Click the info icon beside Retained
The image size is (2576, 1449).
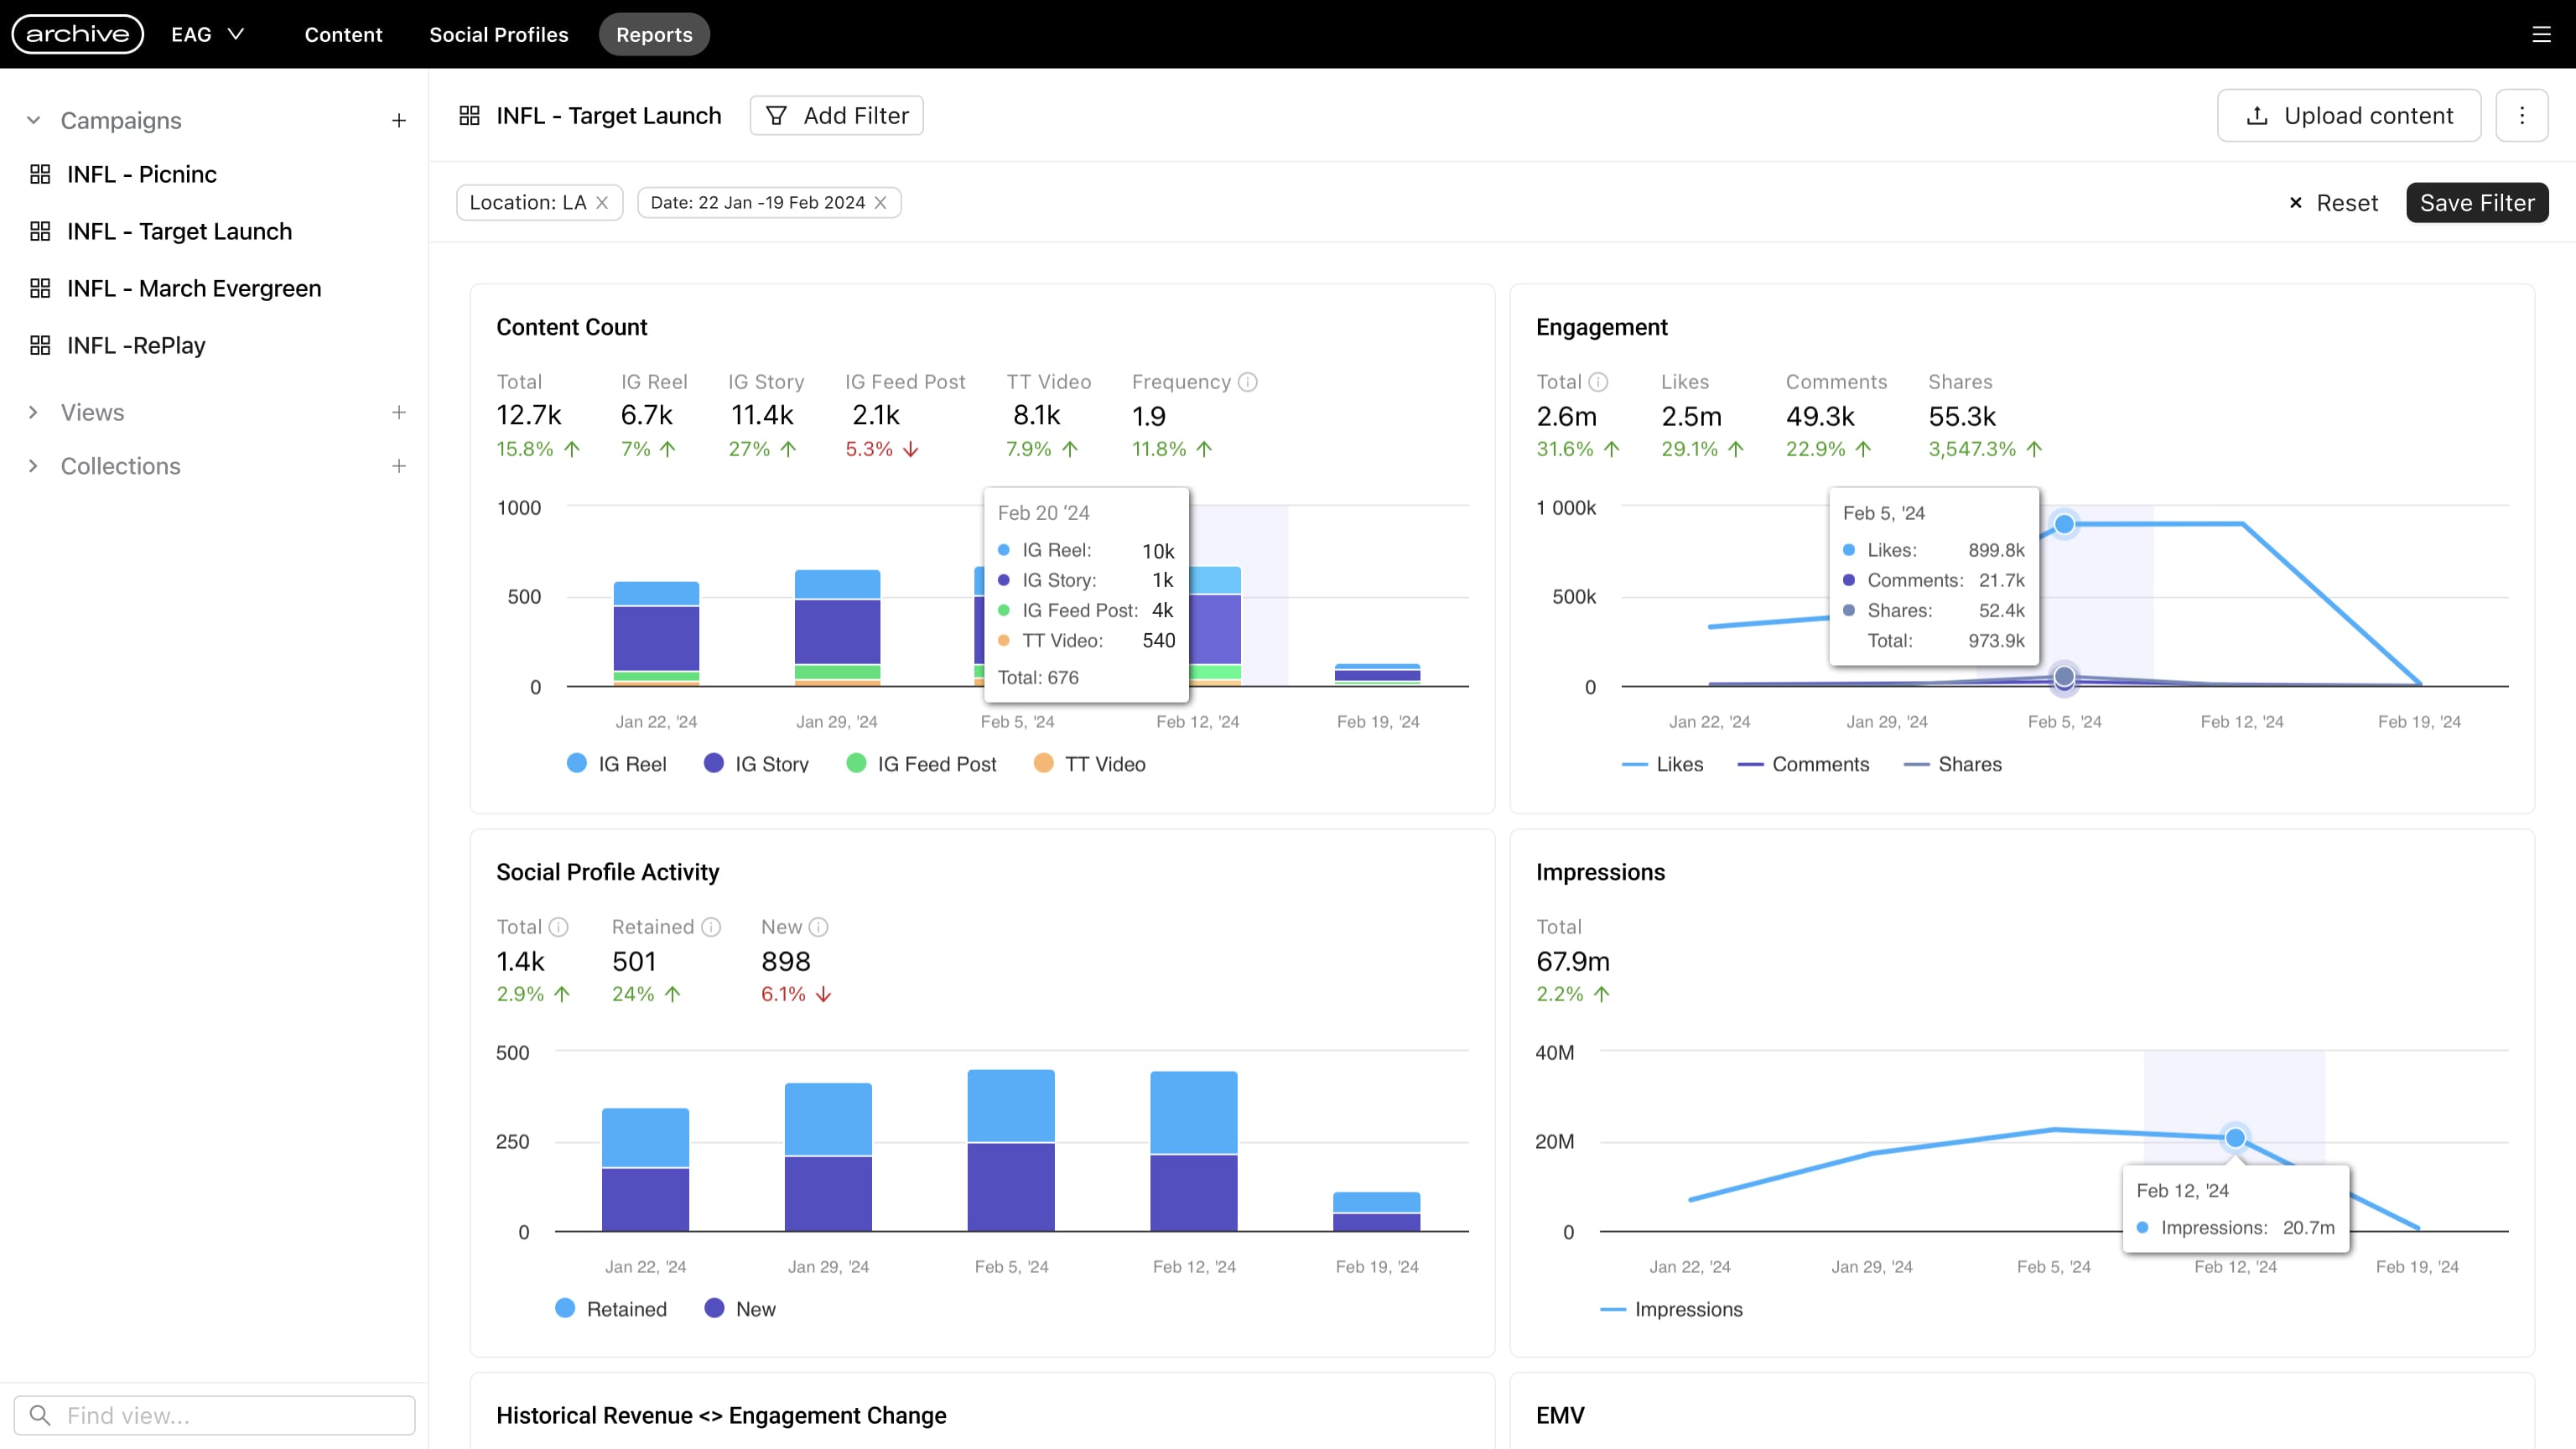(711, 927)
